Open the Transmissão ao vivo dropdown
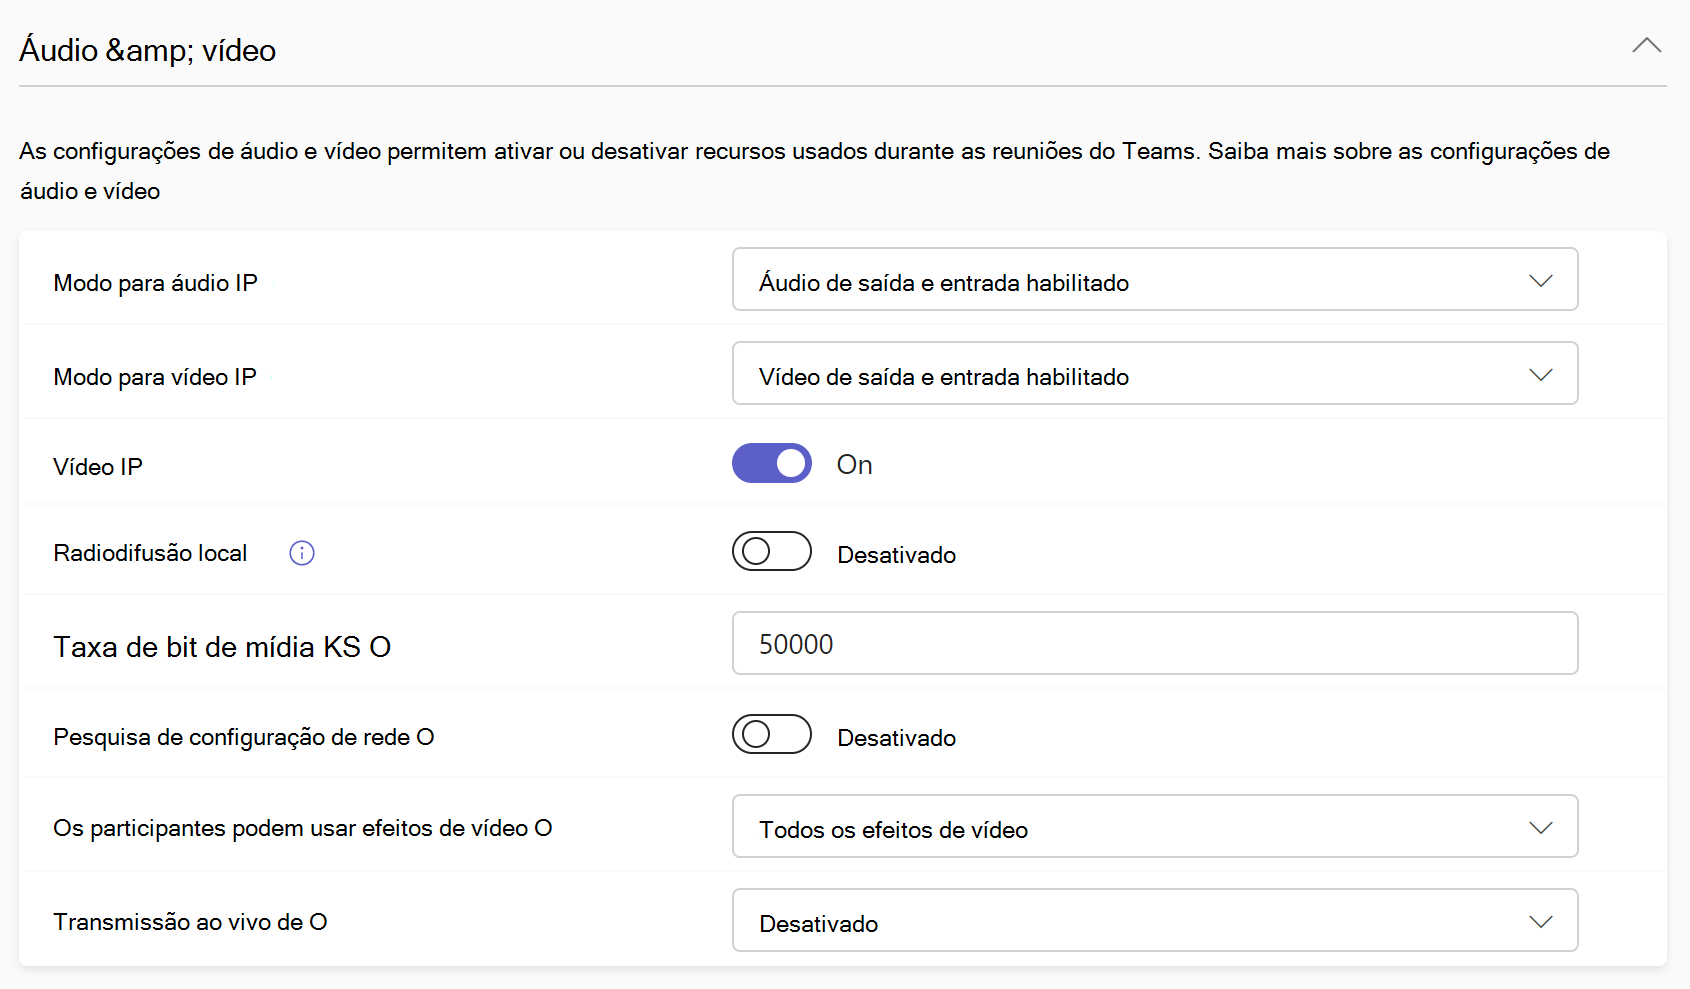The image size is (1690, 989). (x=1155, y=920)
